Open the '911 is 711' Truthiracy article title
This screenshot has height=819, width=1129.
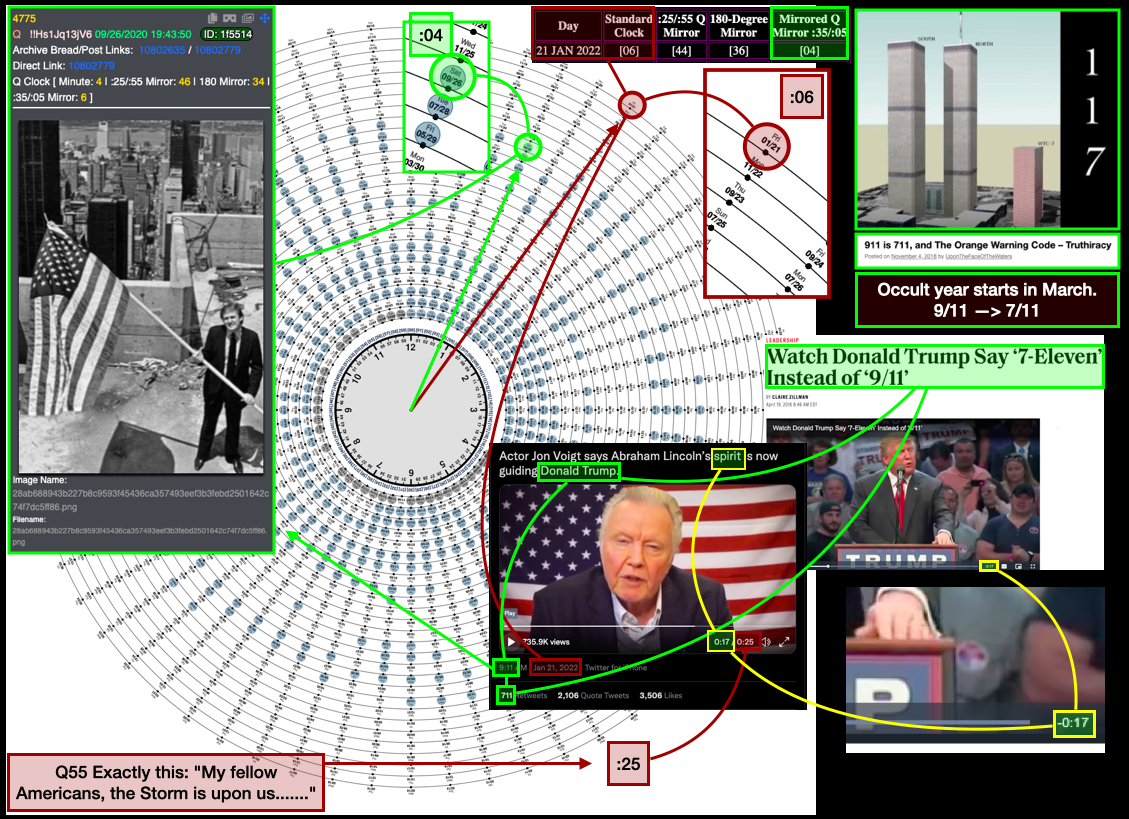pos(988,245)
